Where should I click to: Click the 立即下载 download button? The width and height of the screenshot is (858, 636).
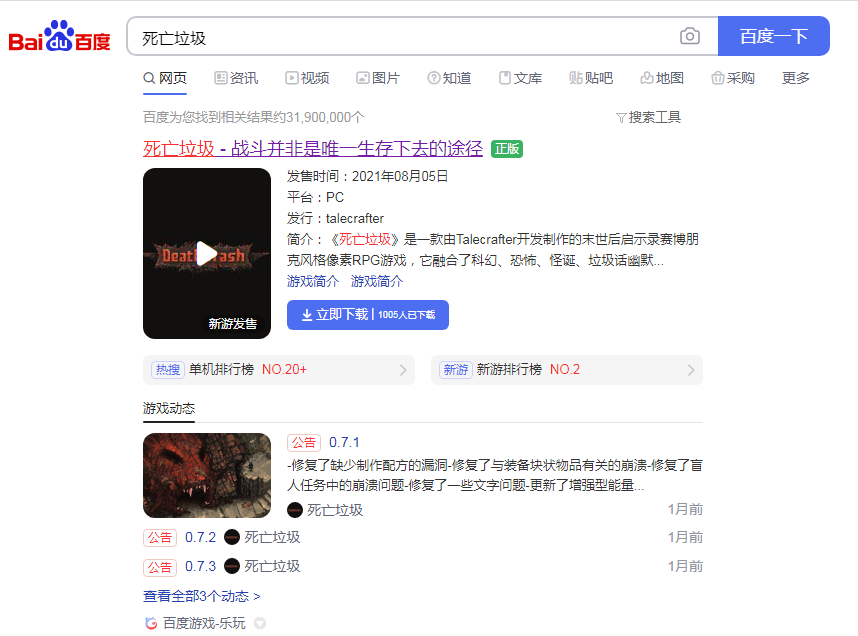pos(368,315)
